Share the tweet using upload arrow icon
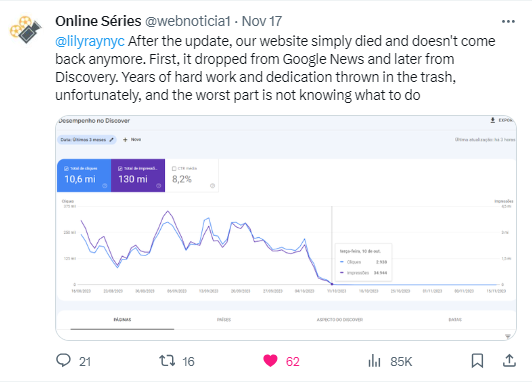The height and width of the screenshot is (382, 532). click(509, 361)
